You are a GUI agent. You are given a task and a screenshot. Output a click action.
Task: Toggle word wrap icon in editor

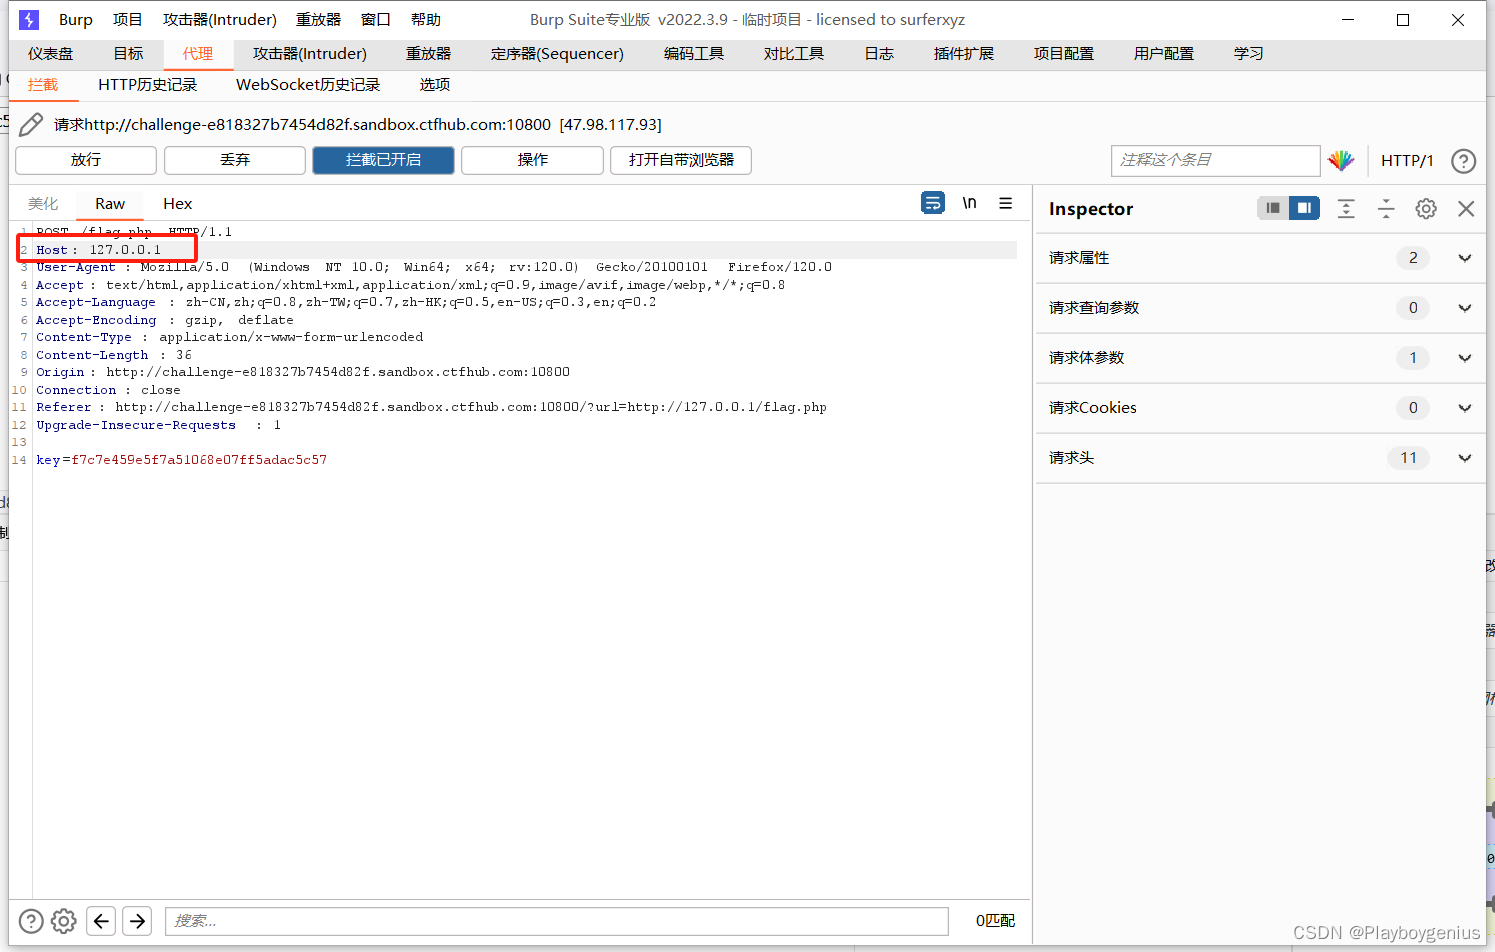pos(933,203)
